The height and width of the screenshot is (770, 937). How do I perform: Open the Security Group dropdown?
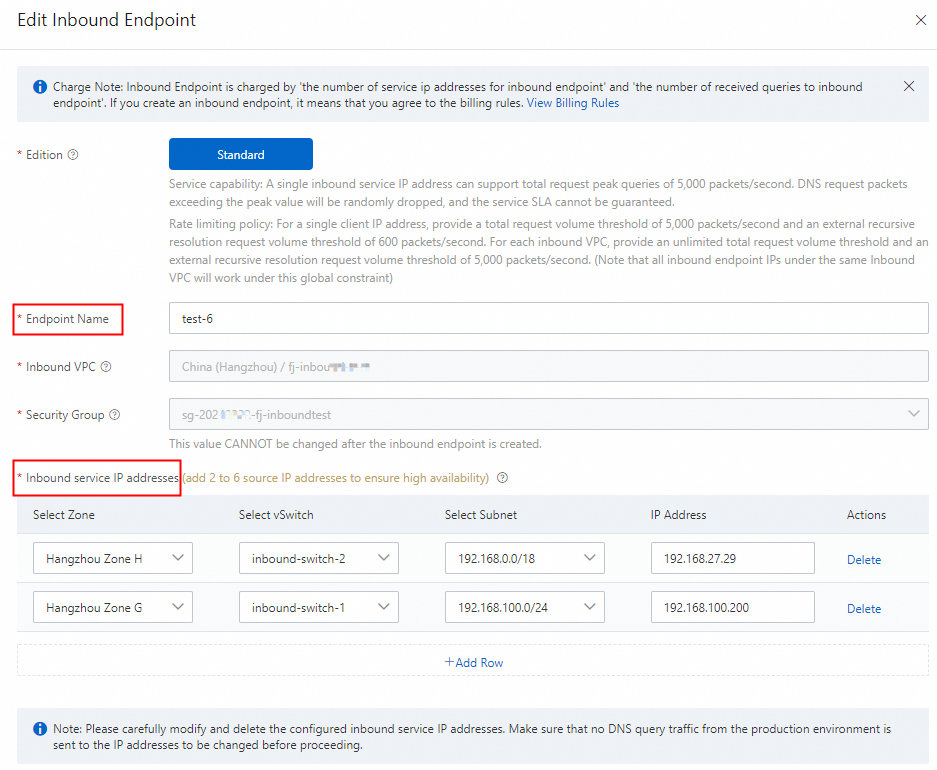[x=549, y=414]
